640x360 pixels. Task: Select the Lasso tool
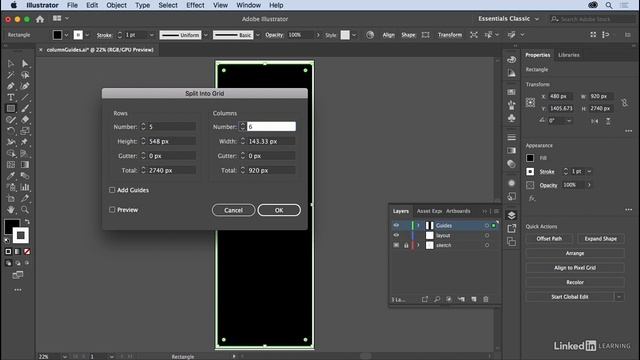[25, 75]
